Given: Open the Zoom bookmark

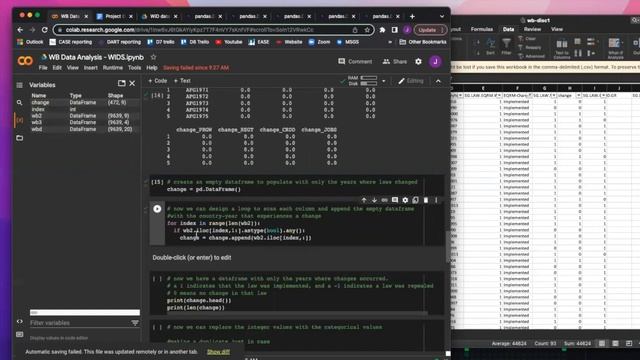Looking at the screenshot, I should 320,42.
